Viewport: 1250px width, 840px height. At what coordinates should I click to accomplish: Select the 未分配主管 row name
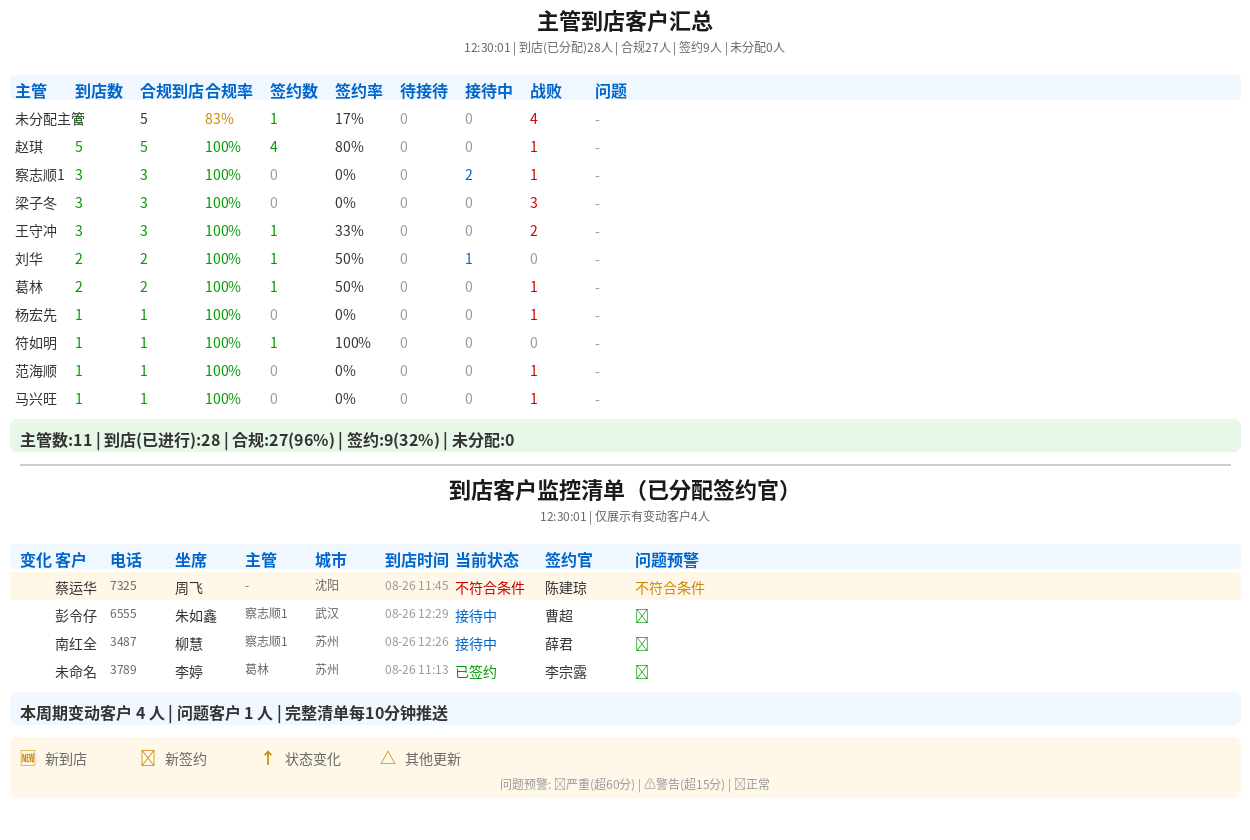point(50,119)
